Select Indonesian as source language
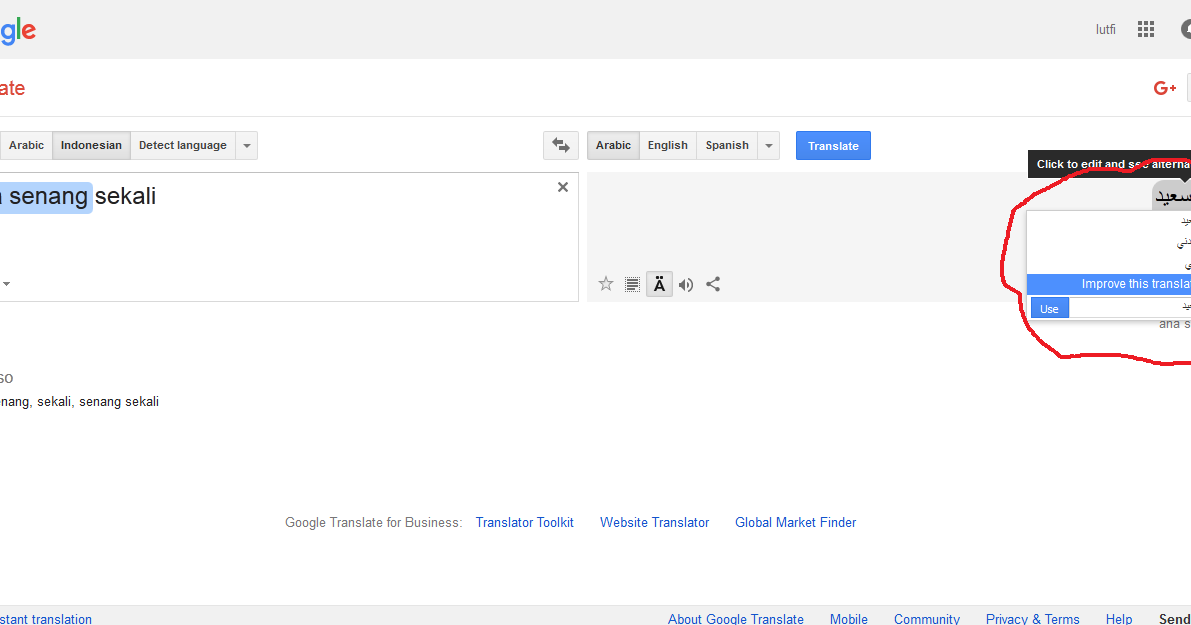1191x625 pixels. (91, 145)
